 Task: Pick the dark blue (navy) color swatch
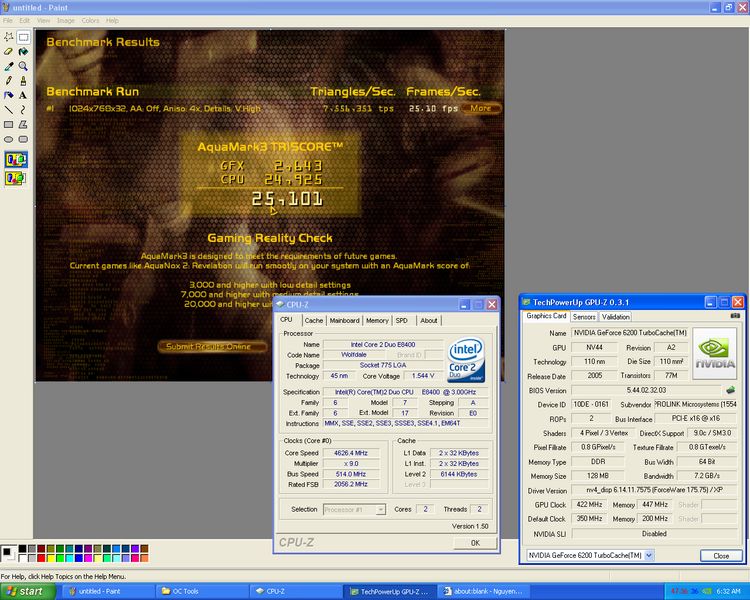[78, 549]
